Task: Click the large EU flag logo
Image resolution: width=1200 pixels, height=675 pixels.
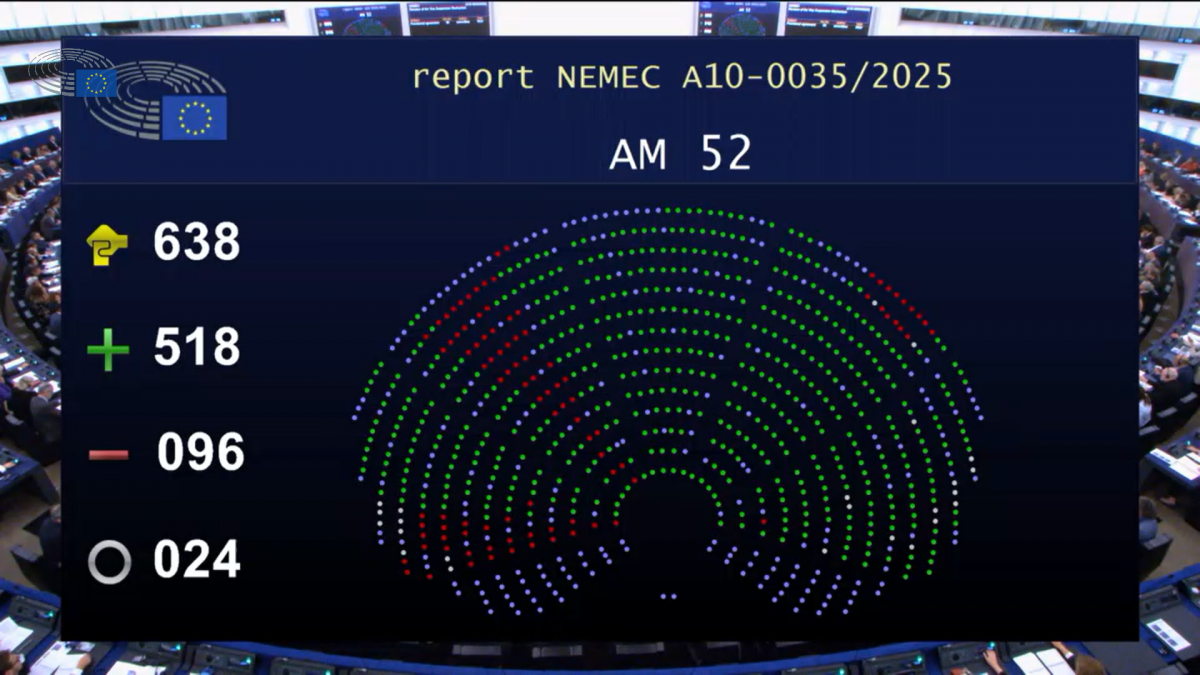Action: (x=194, y=118)
